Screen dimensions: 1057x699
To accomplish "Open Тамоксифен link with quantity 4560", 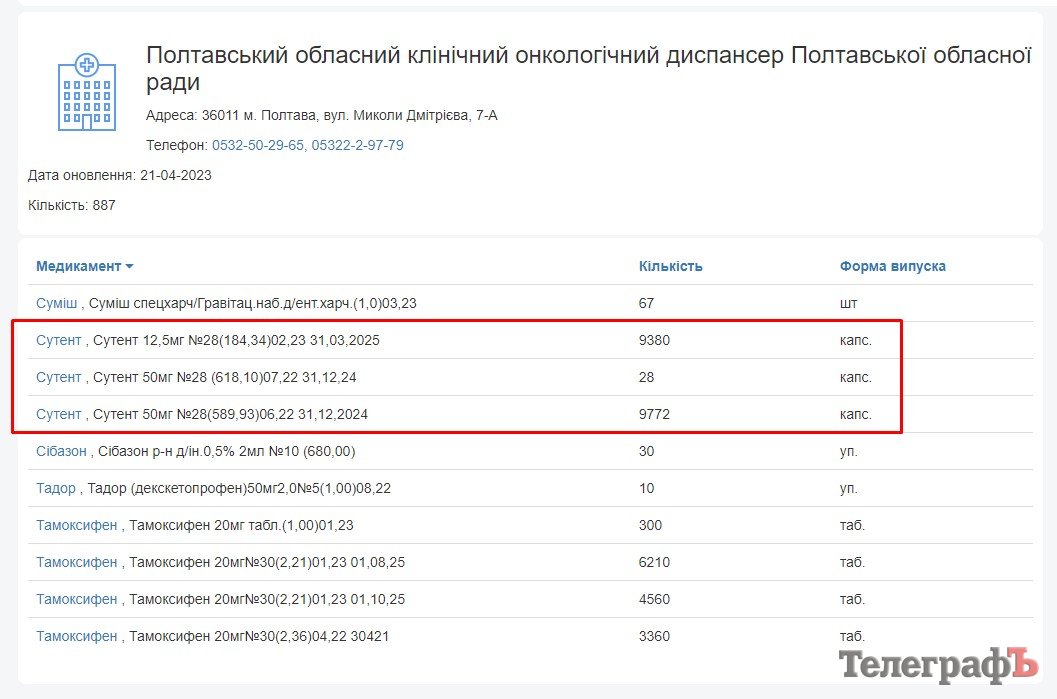I will pyautogui.click(x=76, y=599).
